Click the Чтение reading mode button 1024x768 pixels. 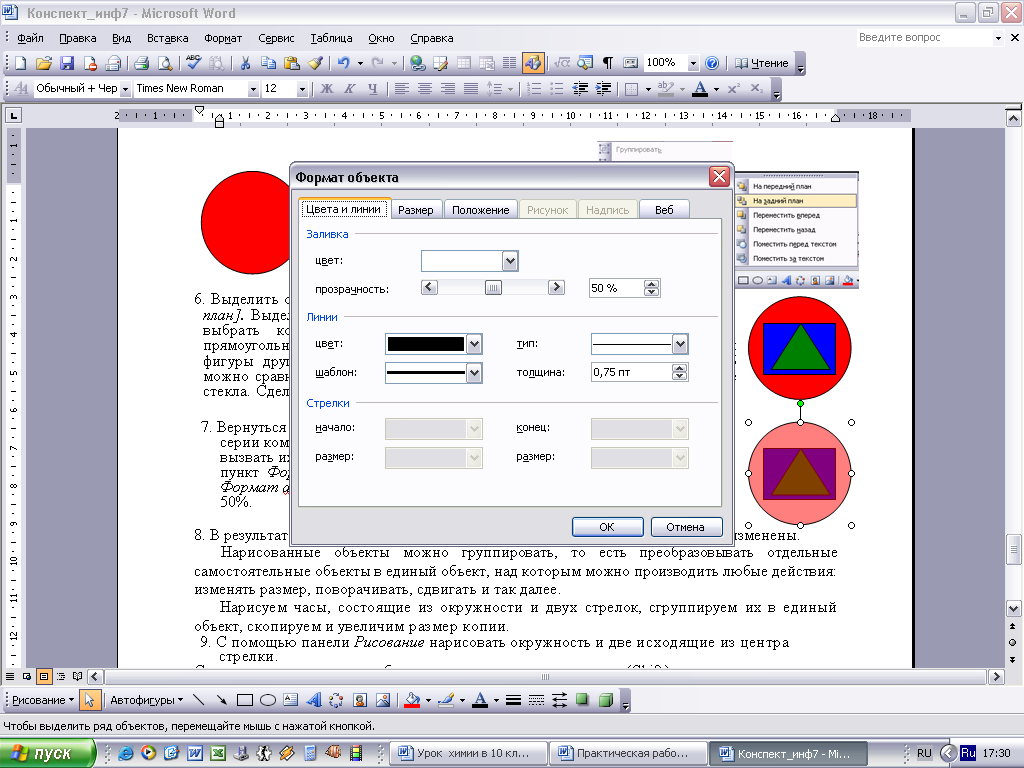point(761,63)
